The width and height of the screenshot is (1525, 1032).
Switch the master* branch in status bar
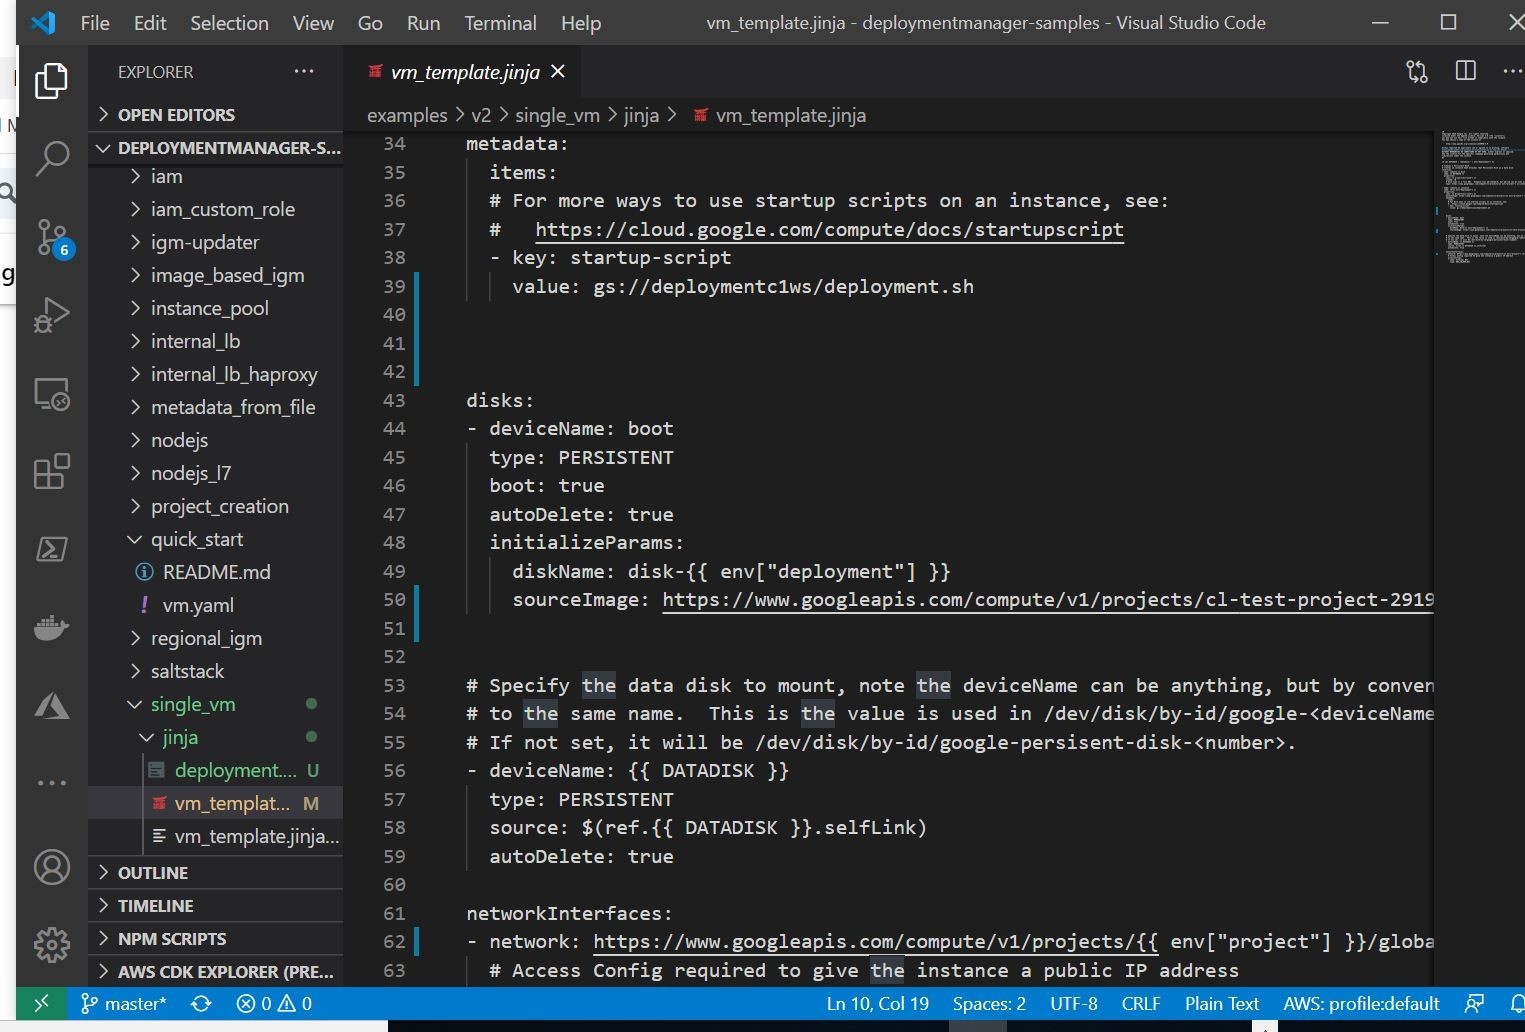(123, 1003)
